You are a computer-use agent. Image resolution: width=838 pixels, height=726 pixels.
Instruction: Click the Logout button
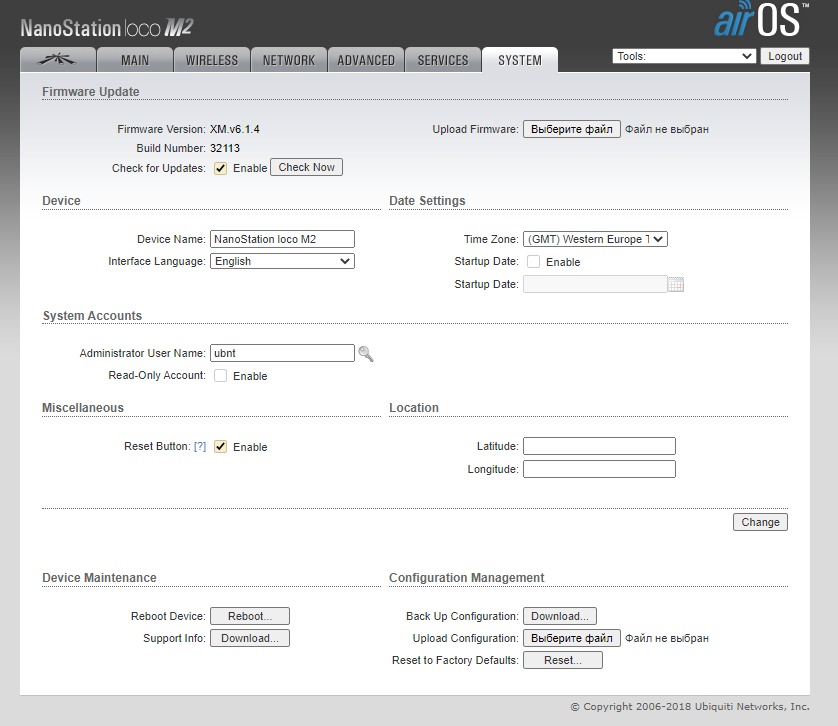pos(785,56)
